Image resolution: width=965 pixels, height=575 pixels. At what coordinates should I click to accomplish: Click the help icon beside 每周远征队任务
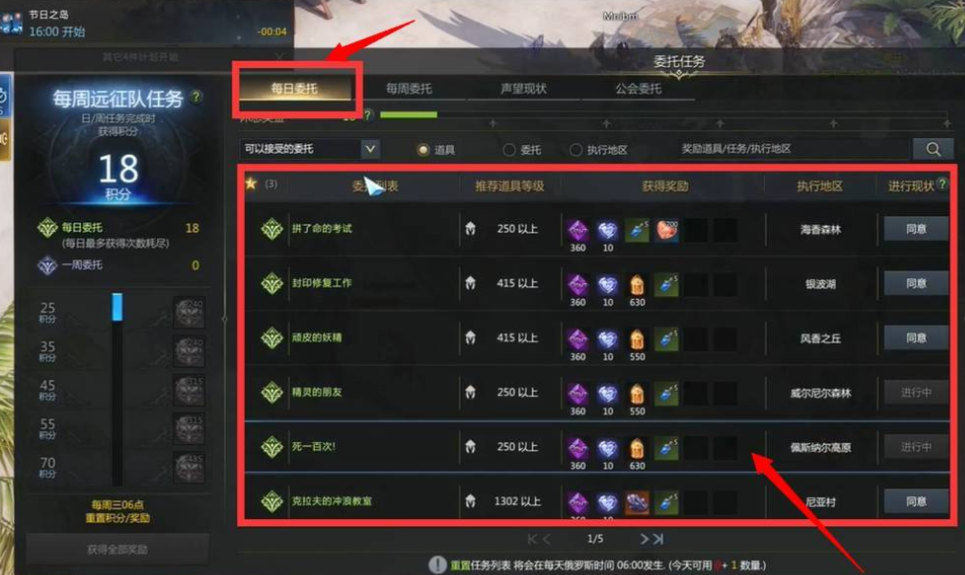pos(196,97)
